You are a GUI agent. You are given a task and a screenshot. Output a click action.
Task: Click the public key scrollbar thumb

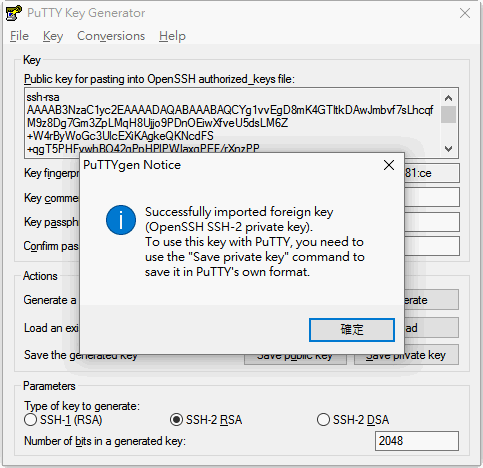pos(448,114)
